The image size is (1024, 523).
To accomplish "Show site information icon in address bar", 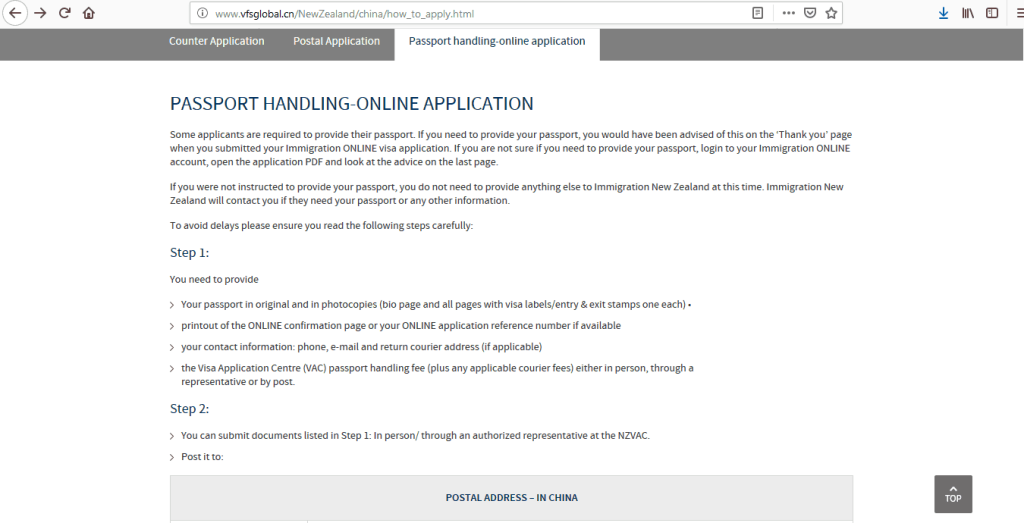I will (202, 13).
